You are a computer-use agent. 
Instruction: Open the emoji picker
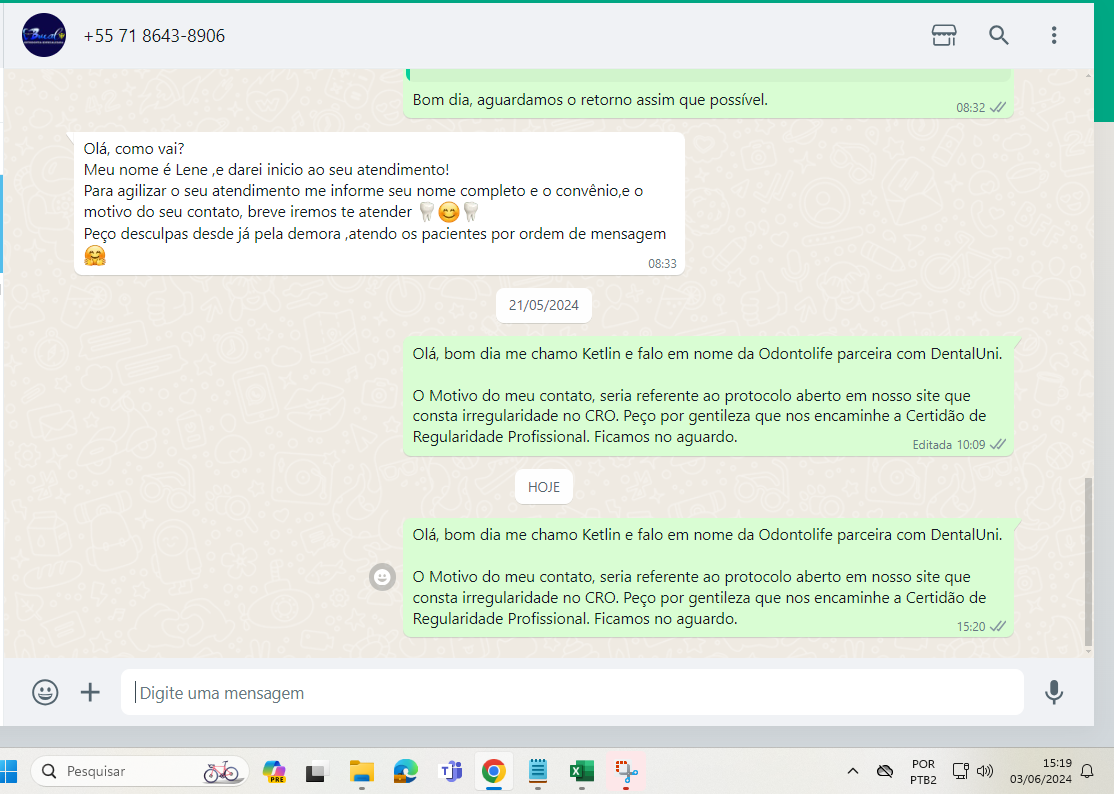coord(45,692)
